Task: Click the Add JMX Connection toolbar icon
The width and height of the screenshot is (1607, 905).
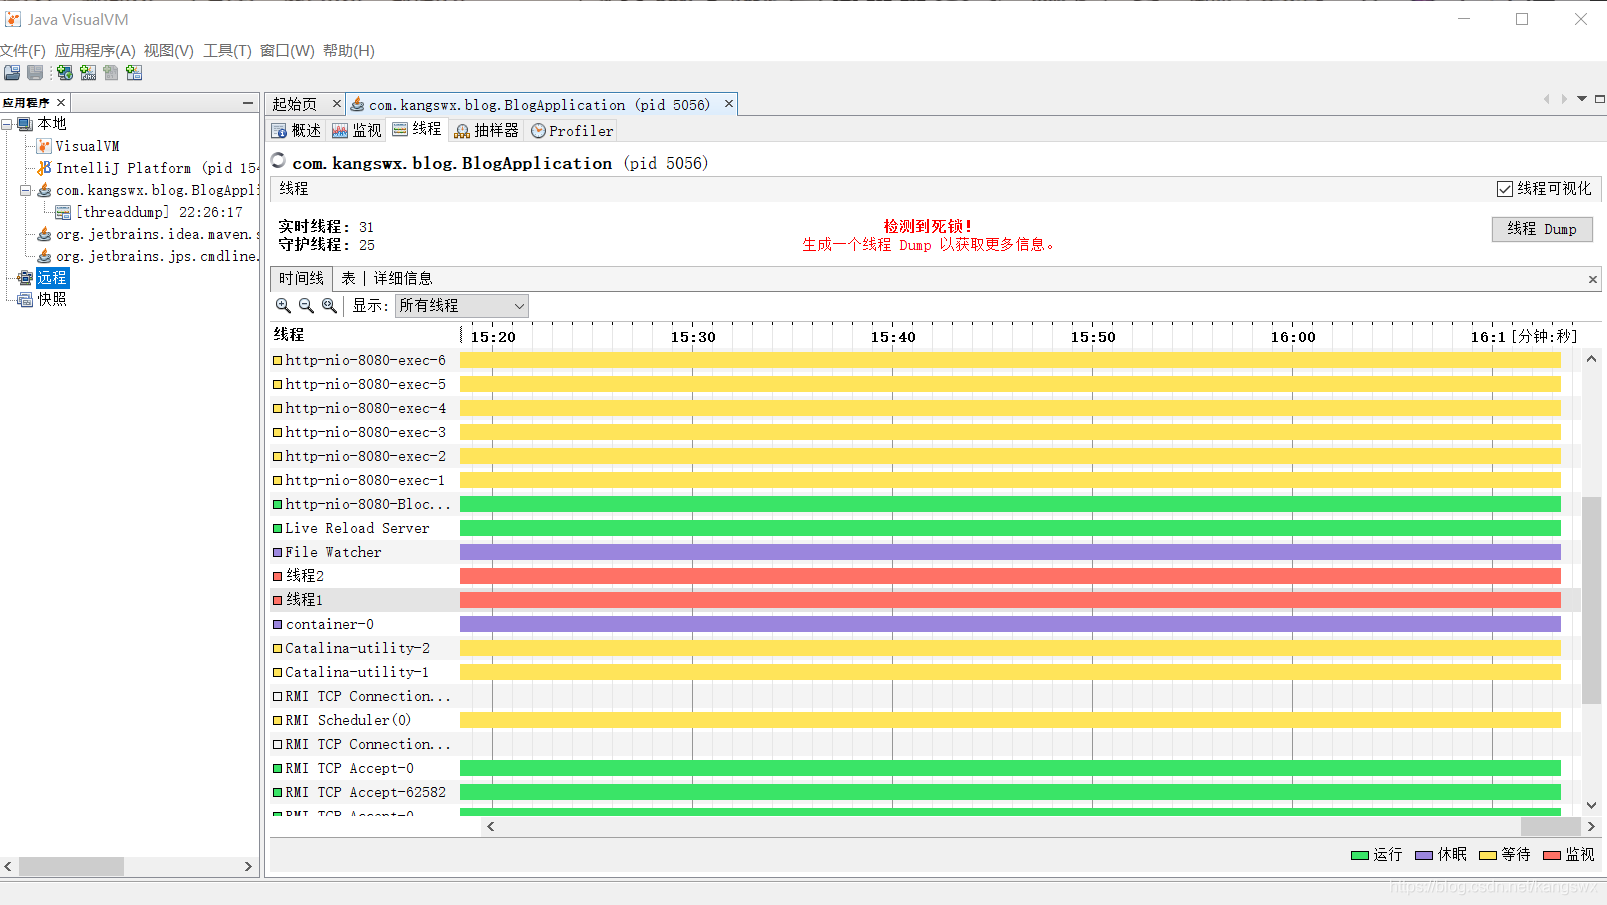Action: [x=88, y=73]
